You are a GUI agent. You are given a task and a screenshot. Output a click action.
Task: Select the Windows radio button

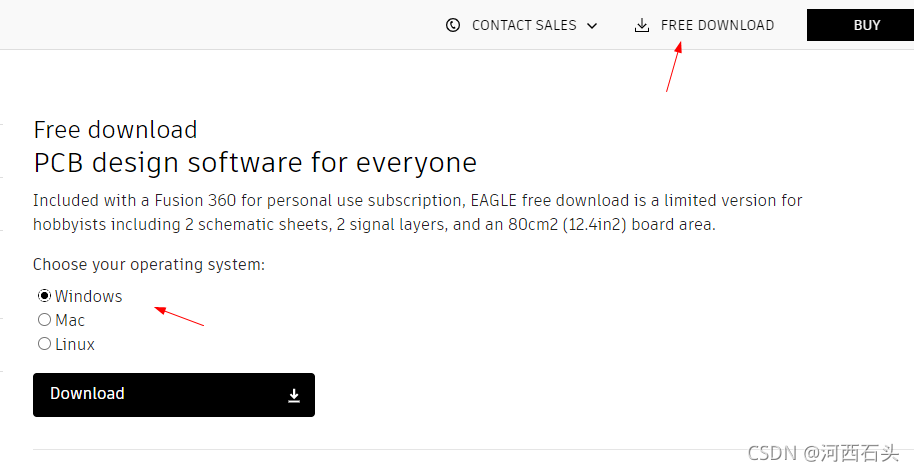click(x=44, y=296)
